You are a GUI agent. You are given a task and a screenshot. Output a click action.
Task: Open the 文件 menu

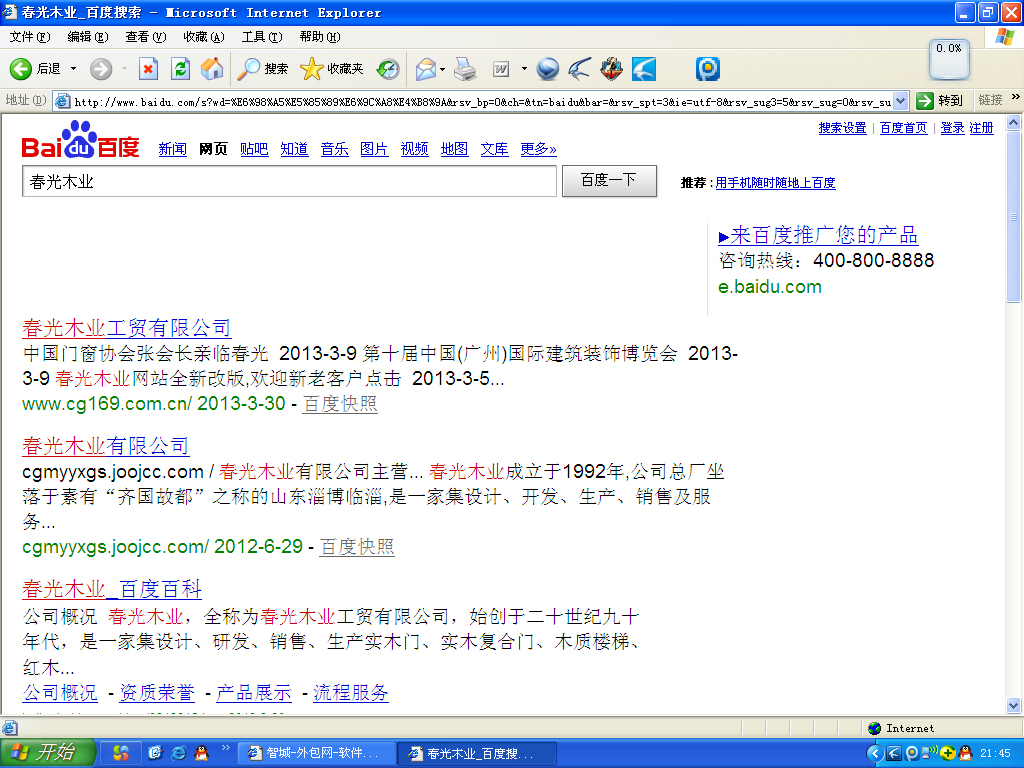pos(30,37)
